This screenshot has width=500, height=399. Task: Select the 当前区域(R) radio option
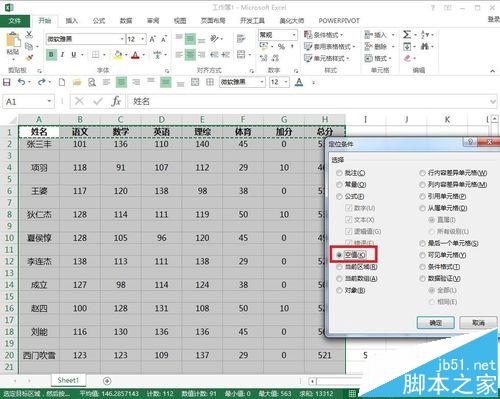pyautogui.click(x=339, y=267)
